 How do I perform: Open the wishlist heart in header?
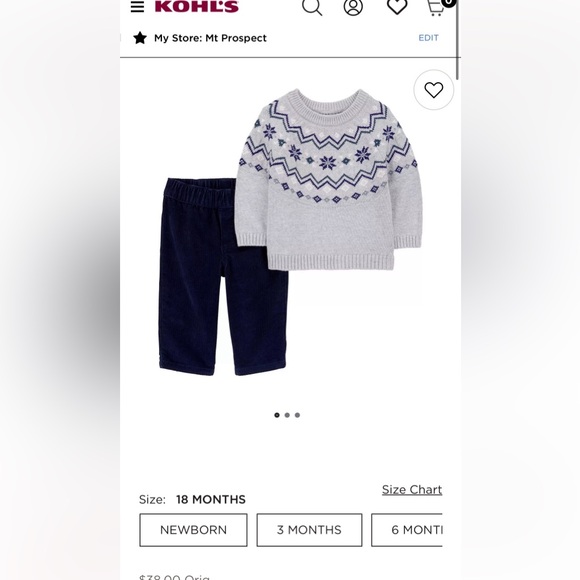tap(397, 6)
